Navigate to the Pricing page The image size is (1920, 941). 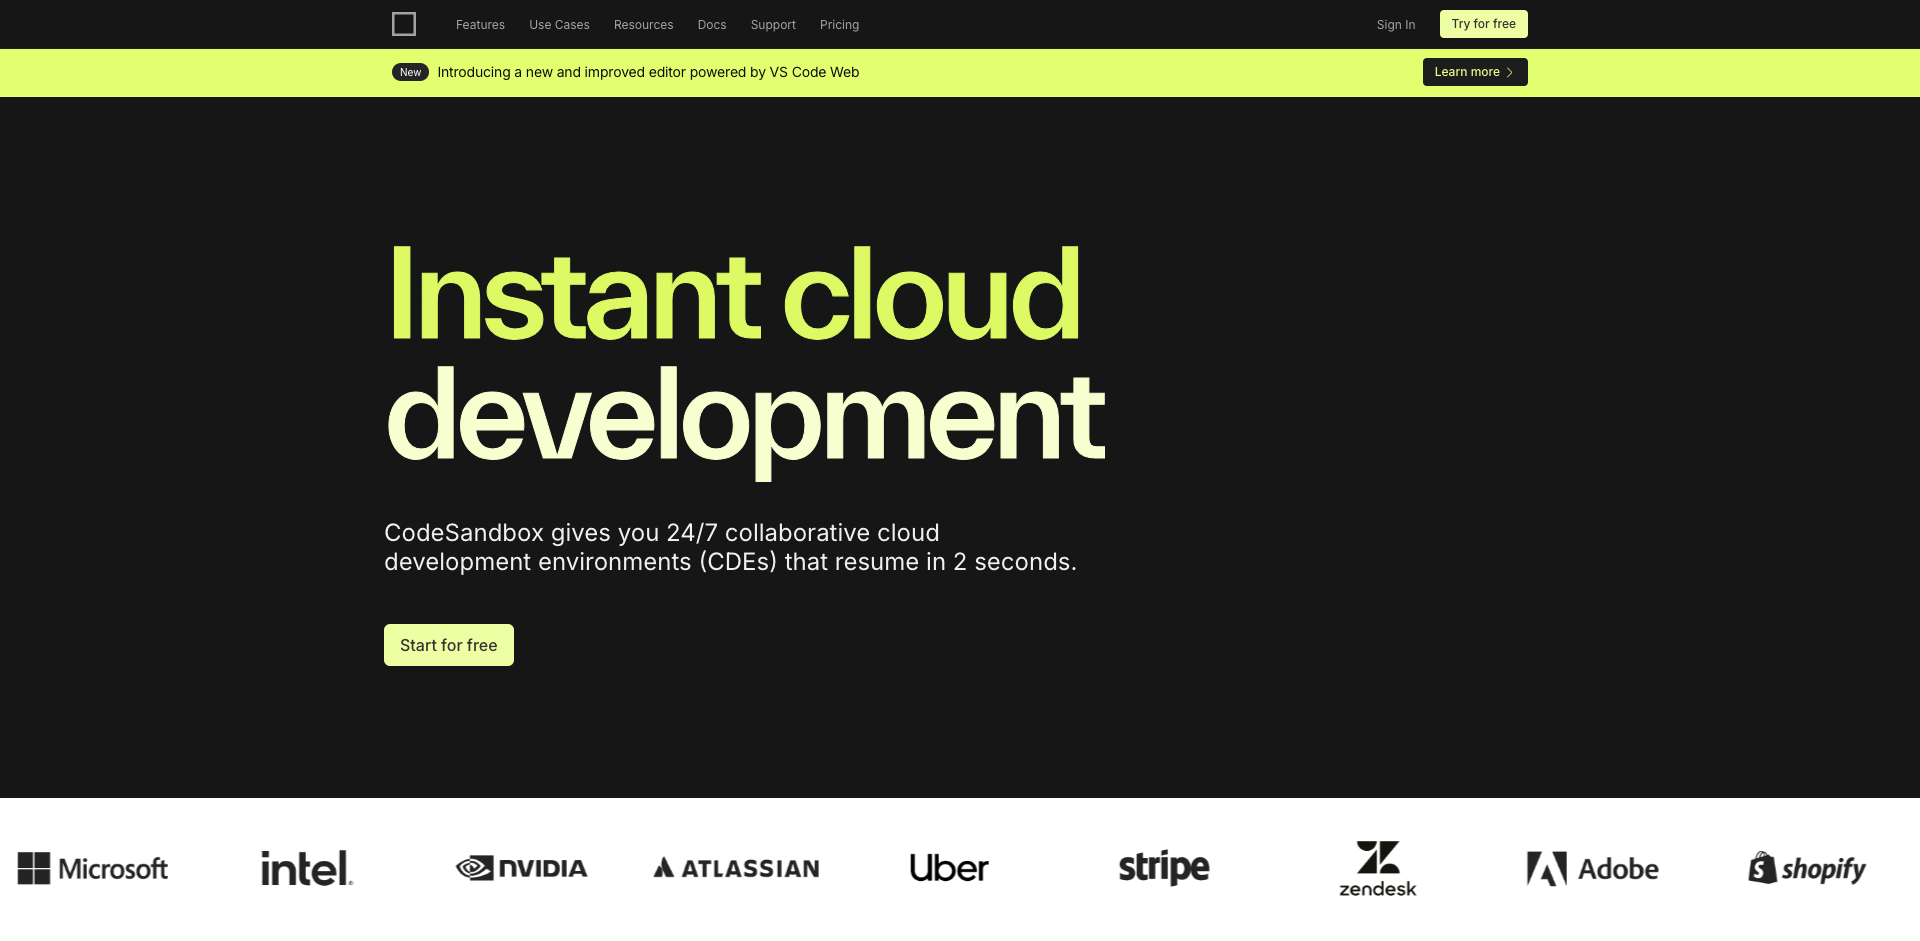[839, 25]
